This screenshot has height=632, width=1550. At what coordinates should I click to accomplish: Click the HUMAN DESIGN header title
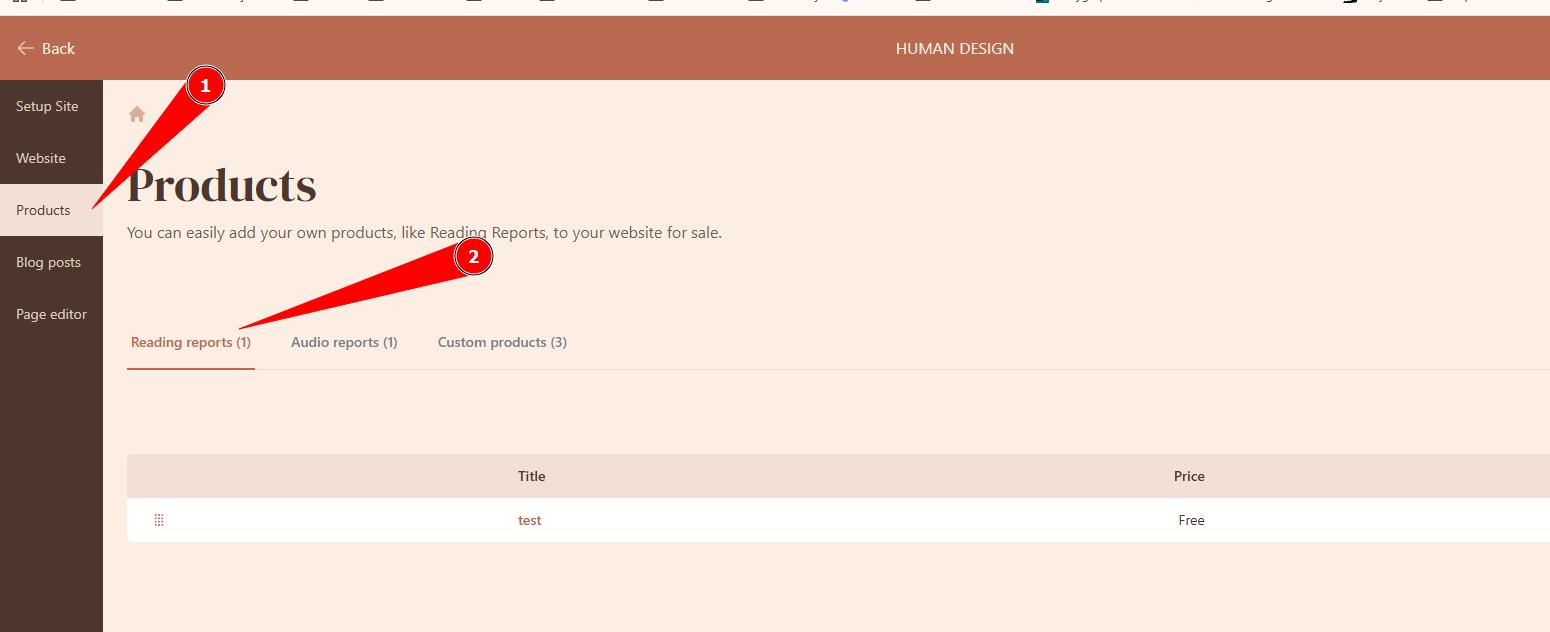click(x=954, y=48)
